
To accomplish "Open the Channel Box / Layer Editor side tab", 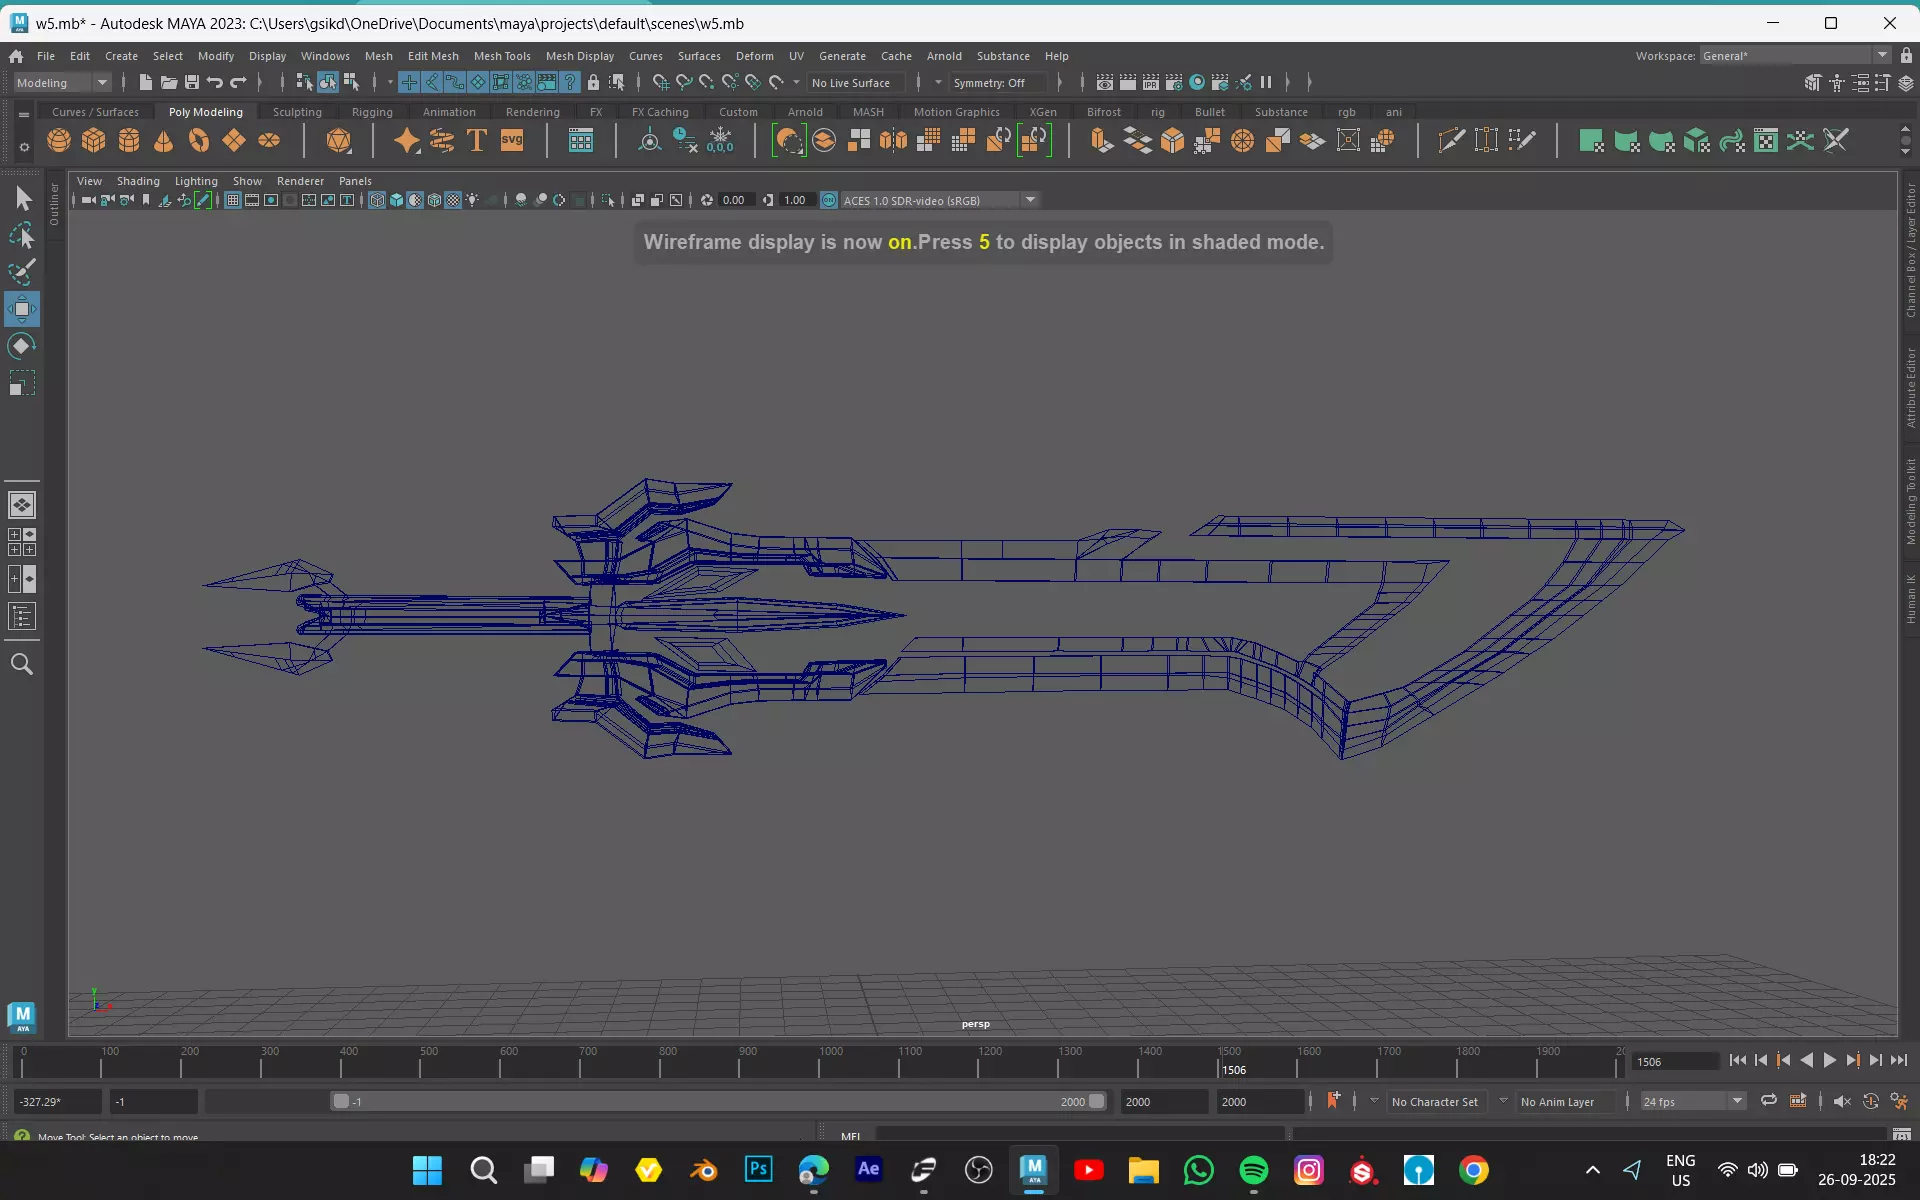I will click(x=1910, y=250).
